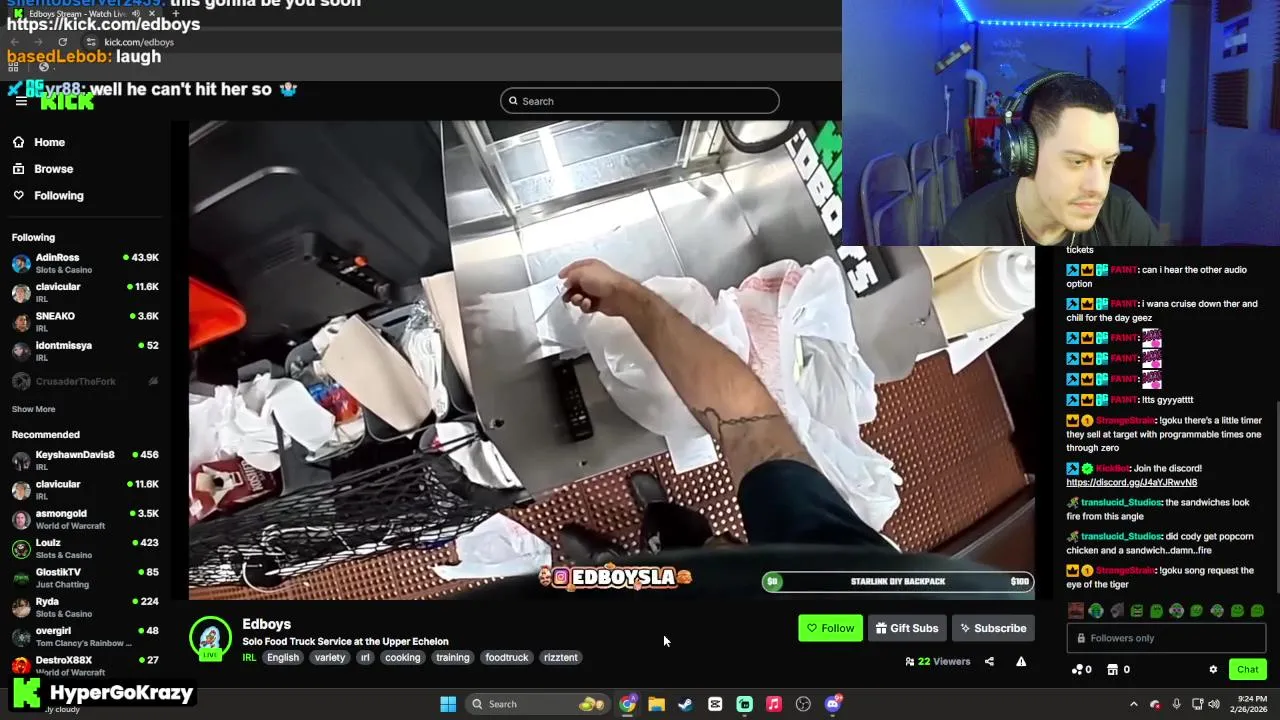The height and width of the screenshot is (720, 1280).
Task: Open Steam from the taskbar
Action: 685,704
